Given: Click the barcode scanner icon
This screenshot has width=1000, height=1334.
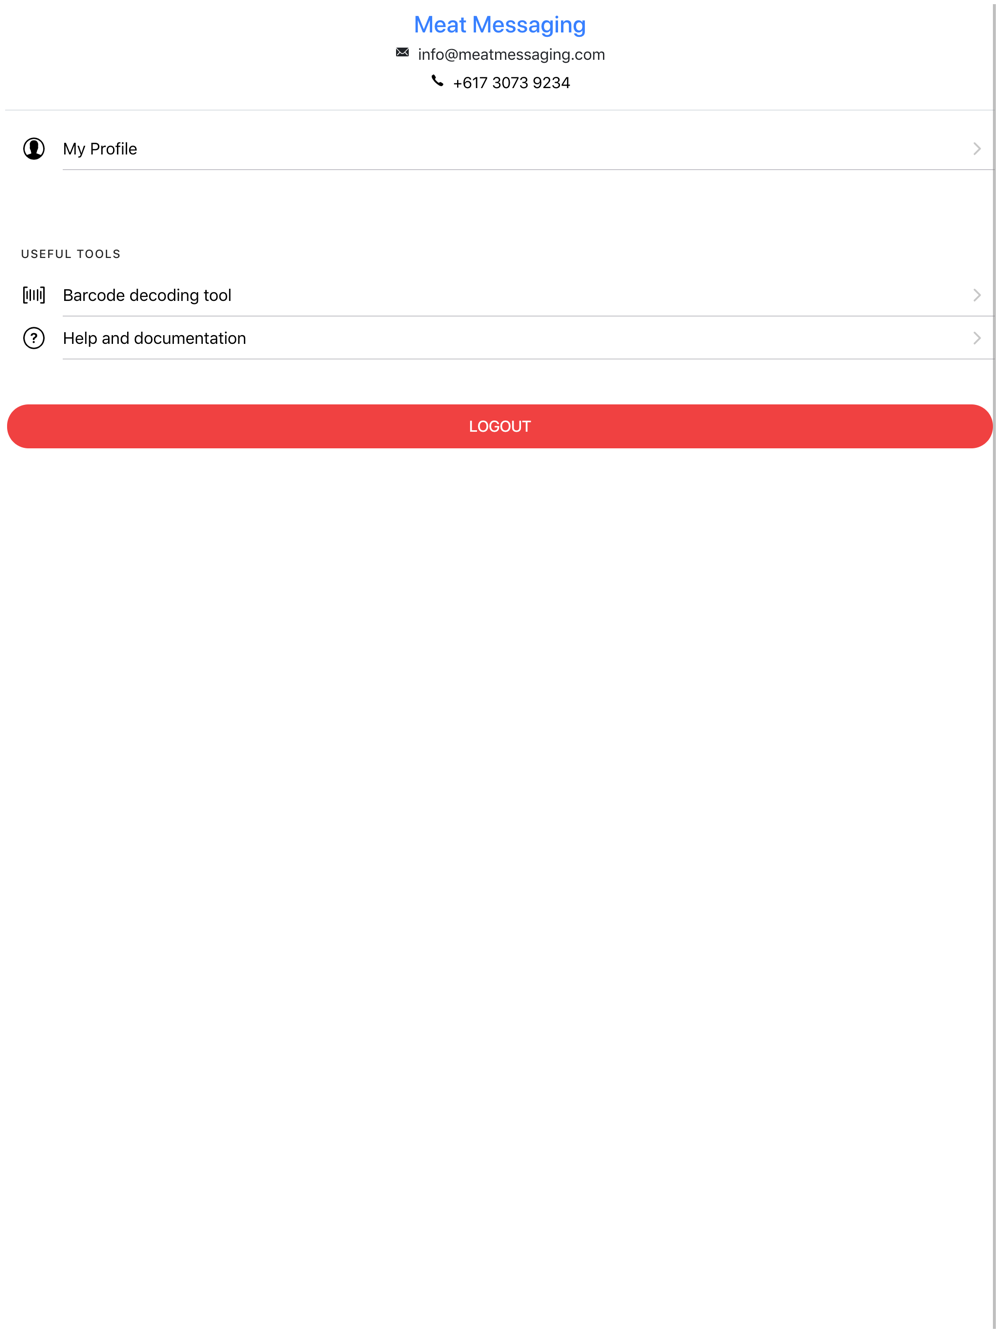Looking at the screenshot, I should (x=34, y=295).
